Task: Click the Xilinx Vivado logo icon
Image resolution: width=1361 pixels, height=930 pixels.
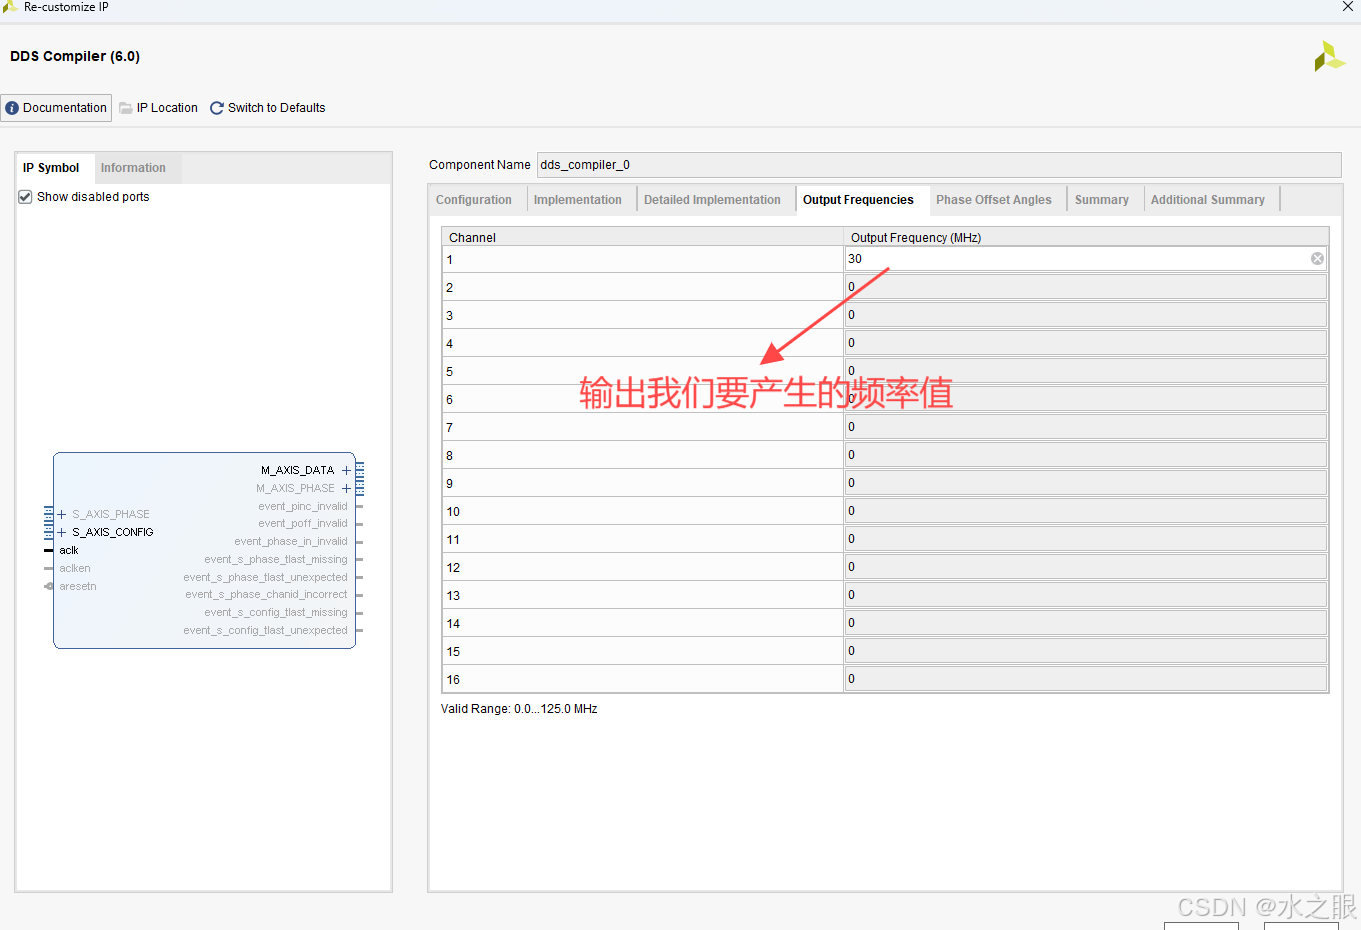Action: coord(1328,56)
